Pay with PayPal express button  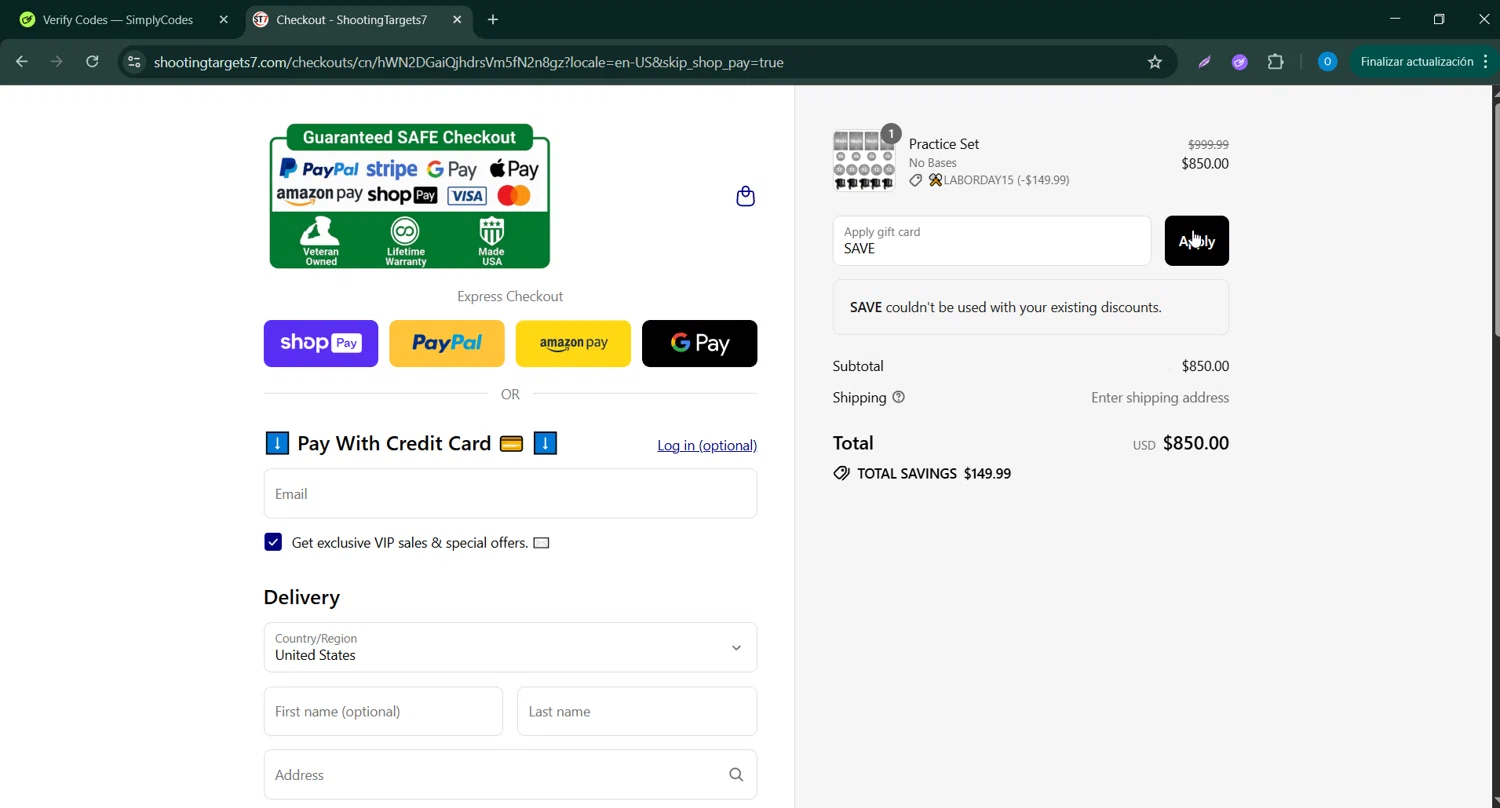(x=447, y=343)
